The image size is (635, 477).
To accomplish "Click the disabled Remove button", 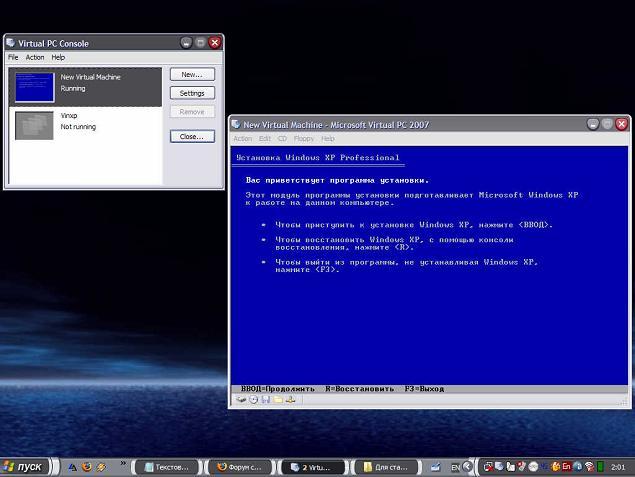I will pos(192,112).
